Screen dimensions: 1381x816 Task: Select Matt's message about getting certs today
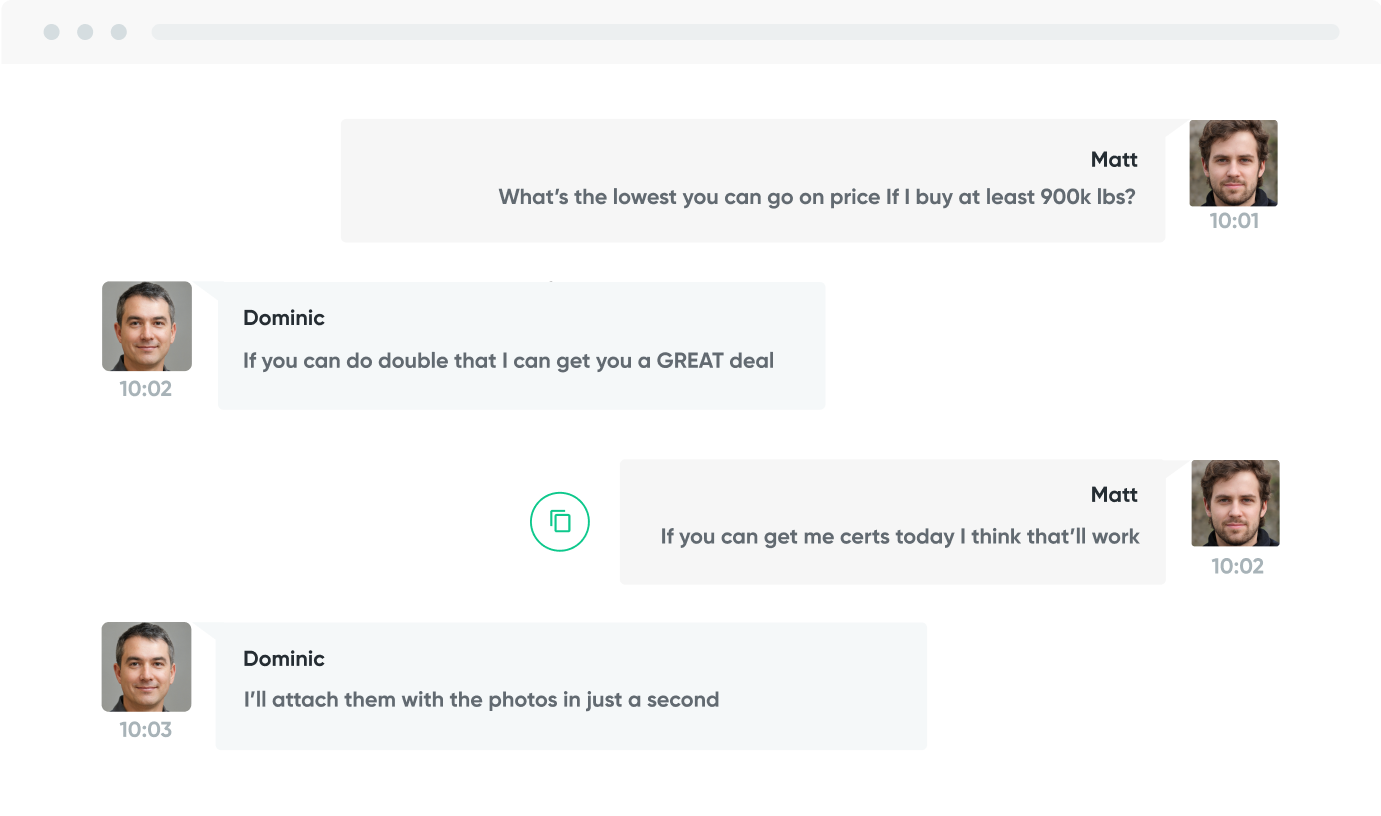click(x=900, y=537)
